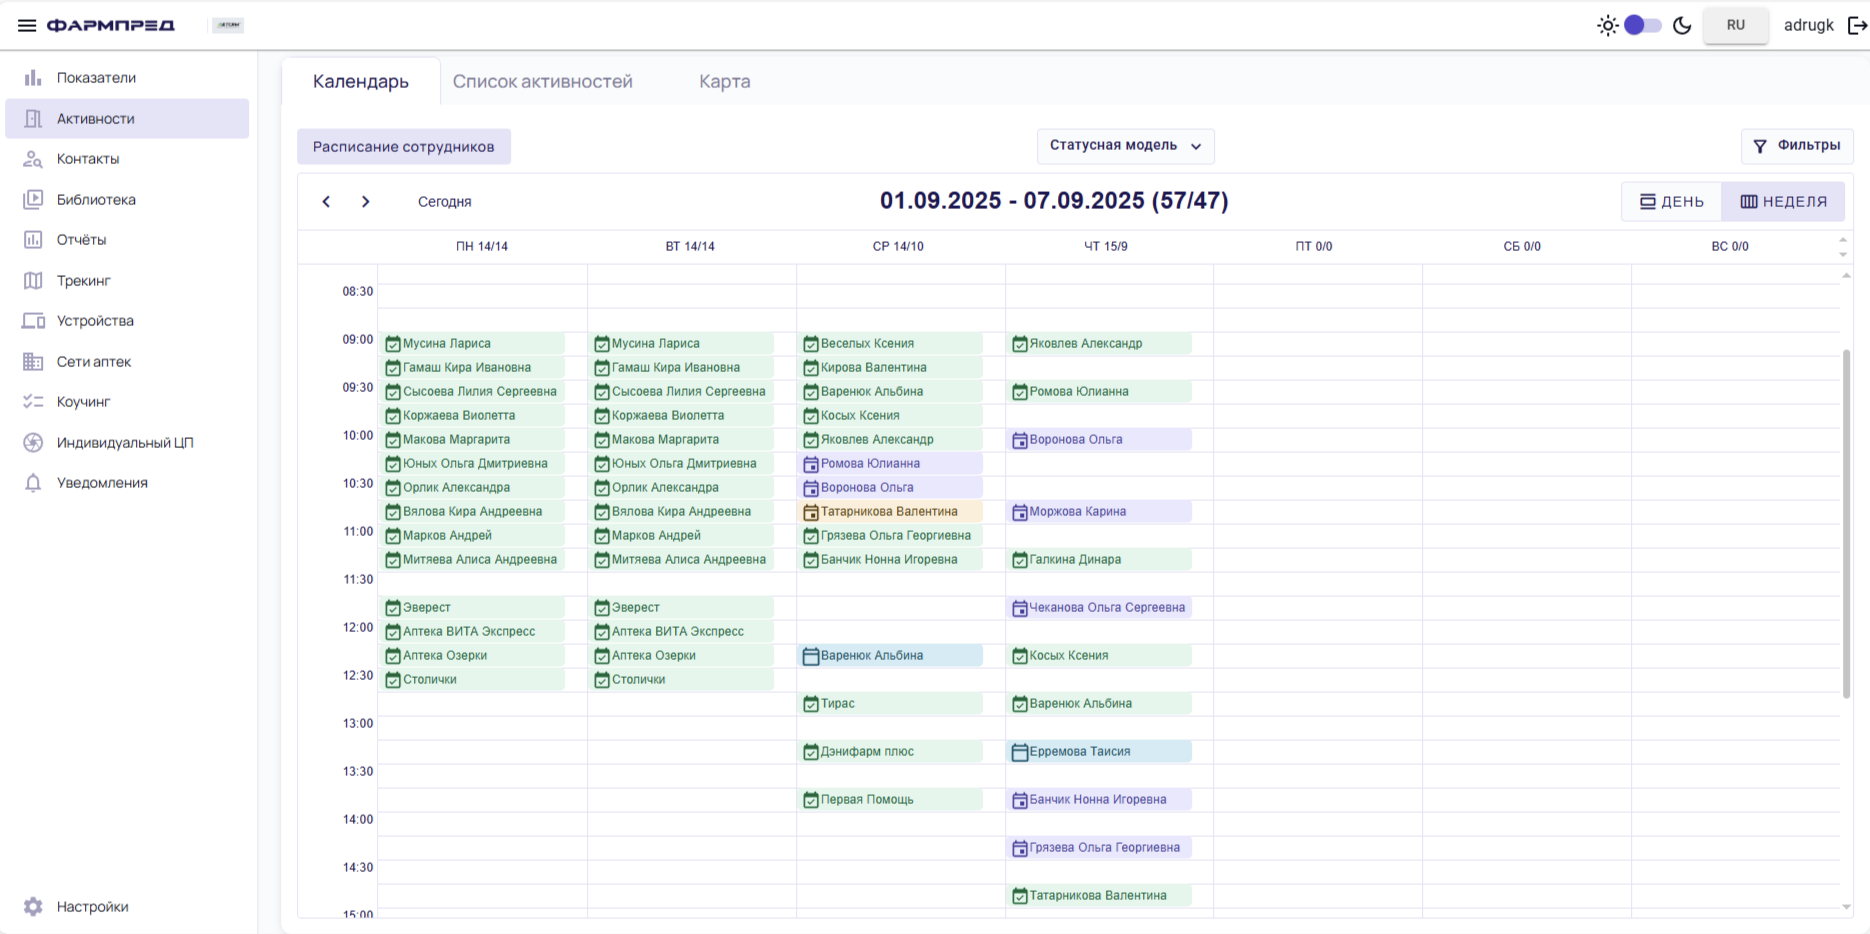Image resolution: width=1870 pixels, height=934 pixels.
Task: Expand the Статусная модель dropdown
Action: 1125,146
